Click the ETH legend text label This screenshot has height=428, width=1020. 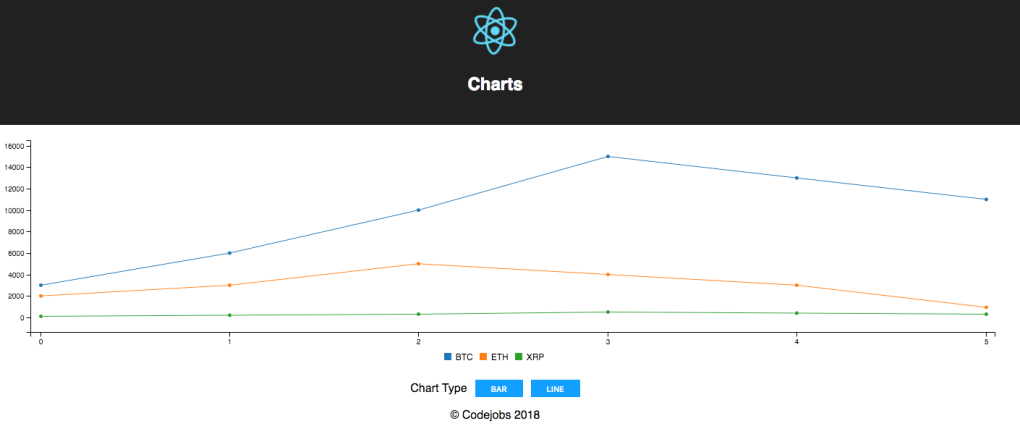tap(500, 357)
